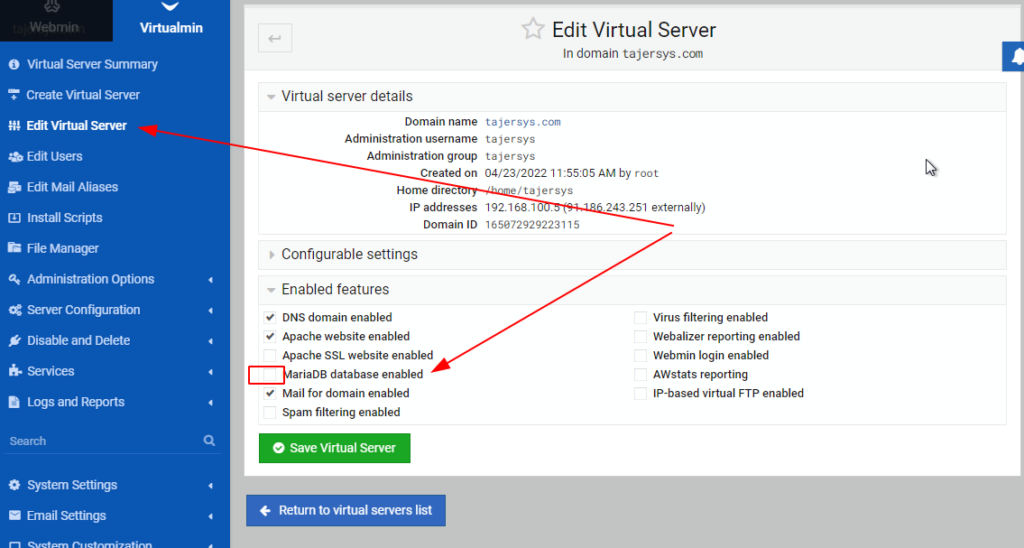1024x548 pixels.
Task: Click the Create Virtual Server icon
Action: click(x=14, y=95)
